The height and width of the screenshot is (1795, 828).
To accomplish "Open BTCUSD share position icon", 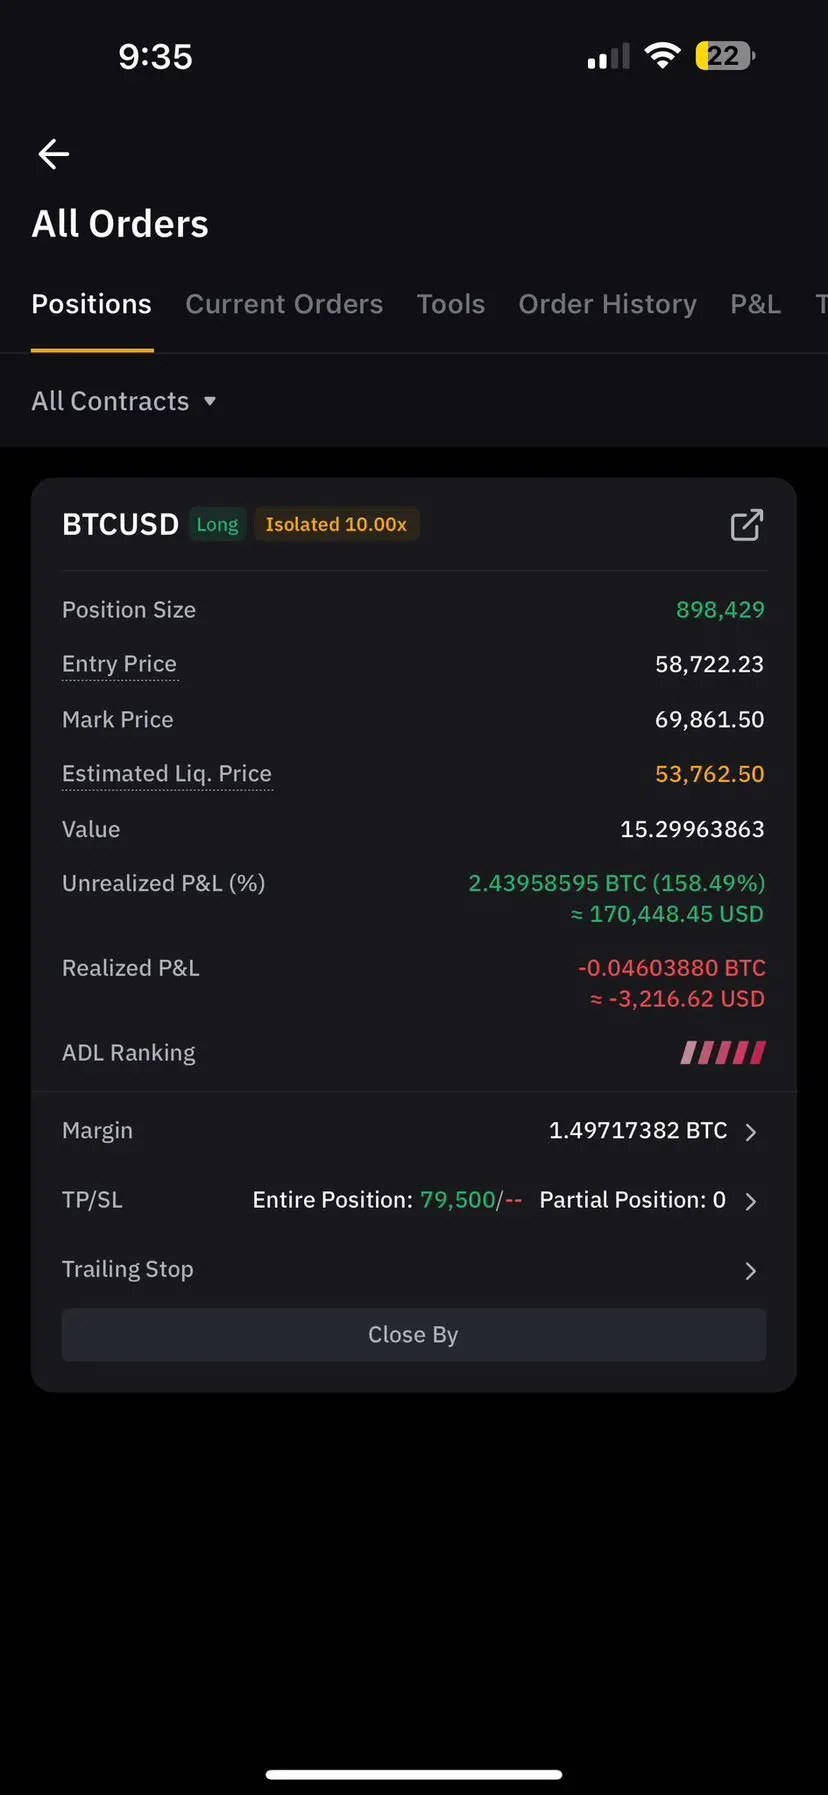I will point(746,525).
